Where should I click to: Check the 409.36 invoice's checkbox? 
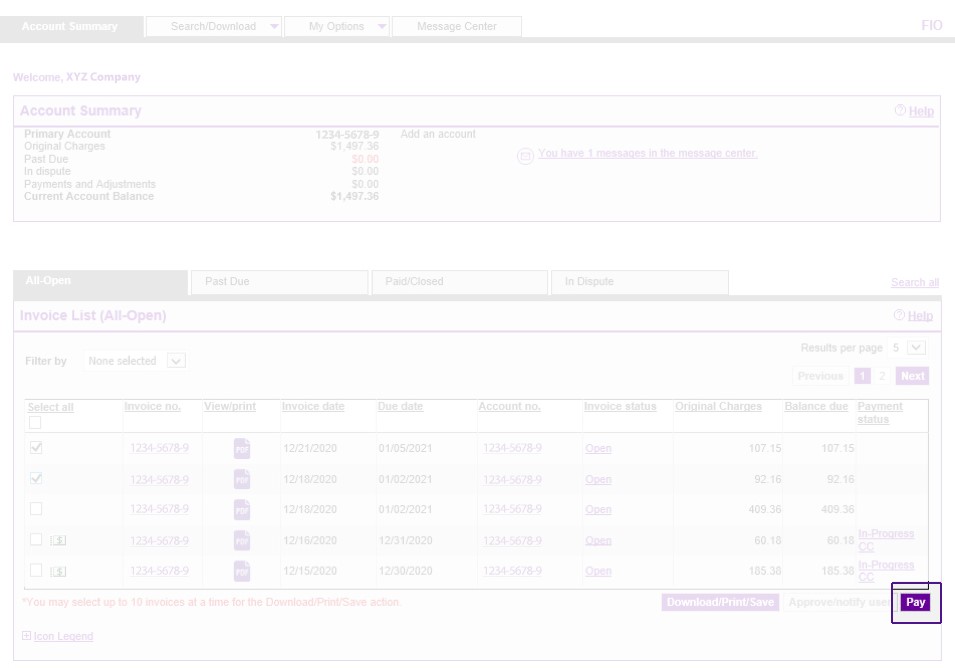(x=36, y=509)
